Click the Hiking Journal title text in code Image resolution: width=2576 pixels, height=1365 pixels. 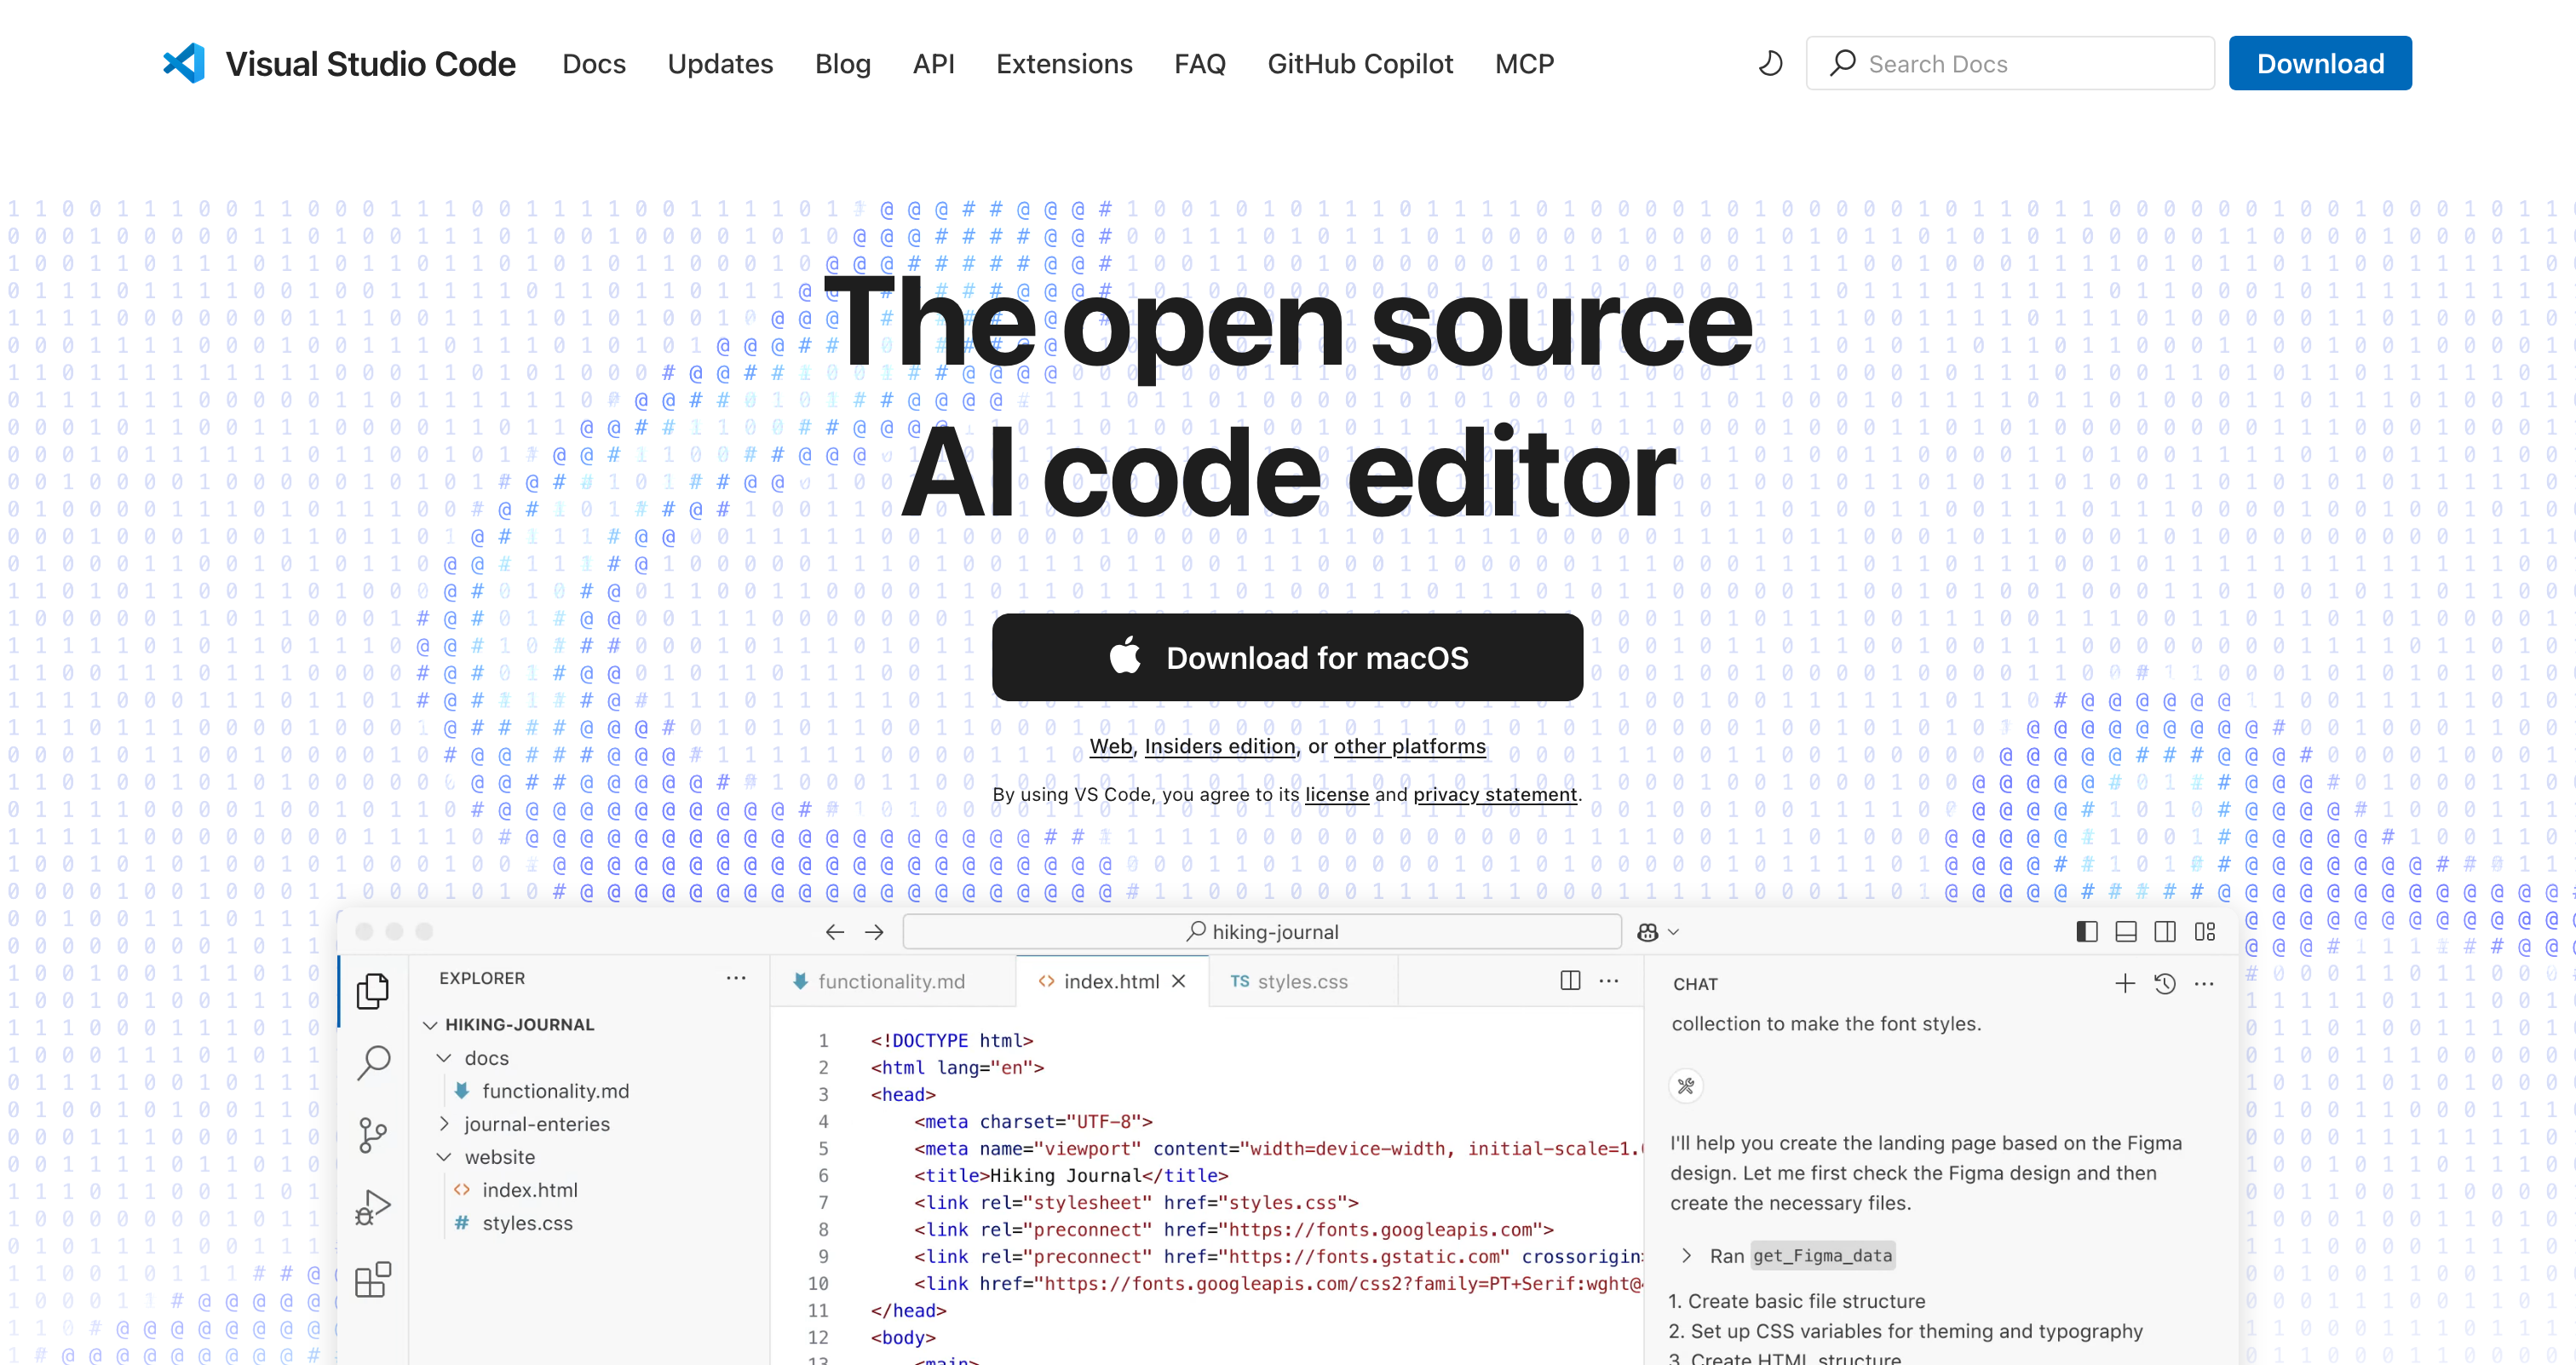pos(1065,1175)
